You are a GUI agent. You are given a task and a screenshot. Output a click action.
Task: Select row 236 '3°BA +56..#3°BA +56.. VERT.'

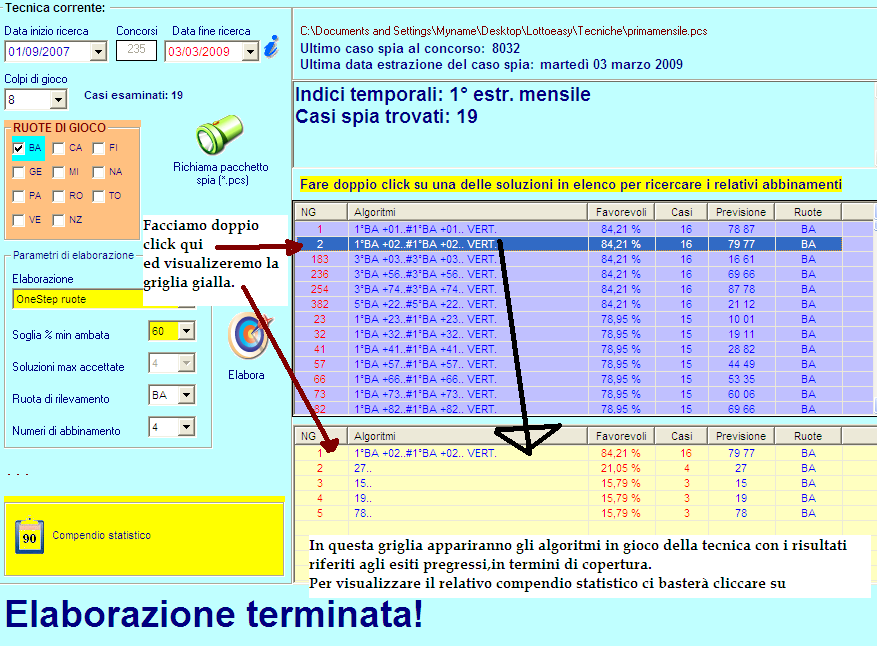(x=568, y=274)
